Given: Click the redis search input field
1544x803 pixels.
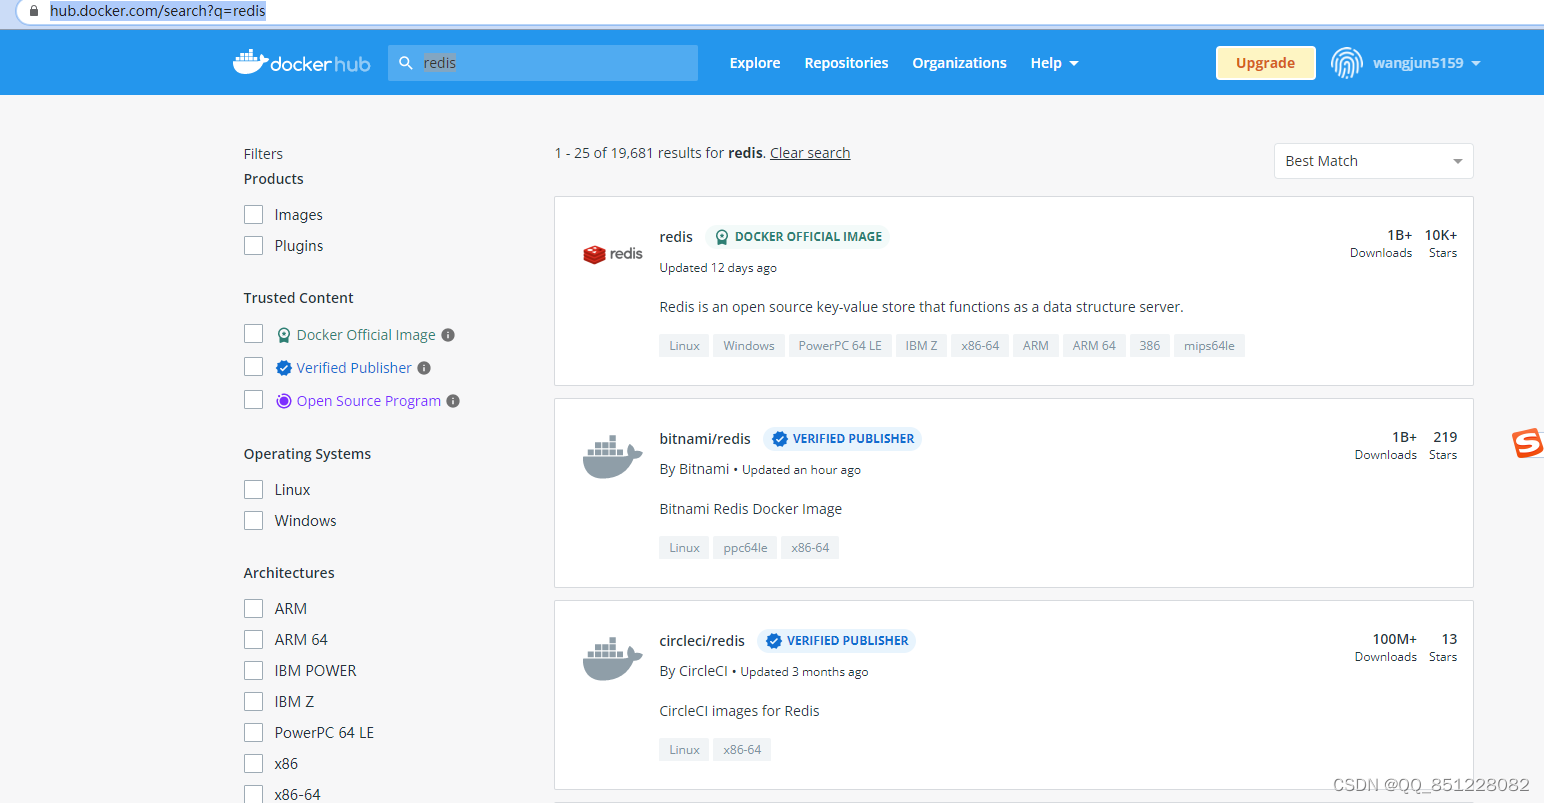Looking at the screenshot, I should (543, 63).
